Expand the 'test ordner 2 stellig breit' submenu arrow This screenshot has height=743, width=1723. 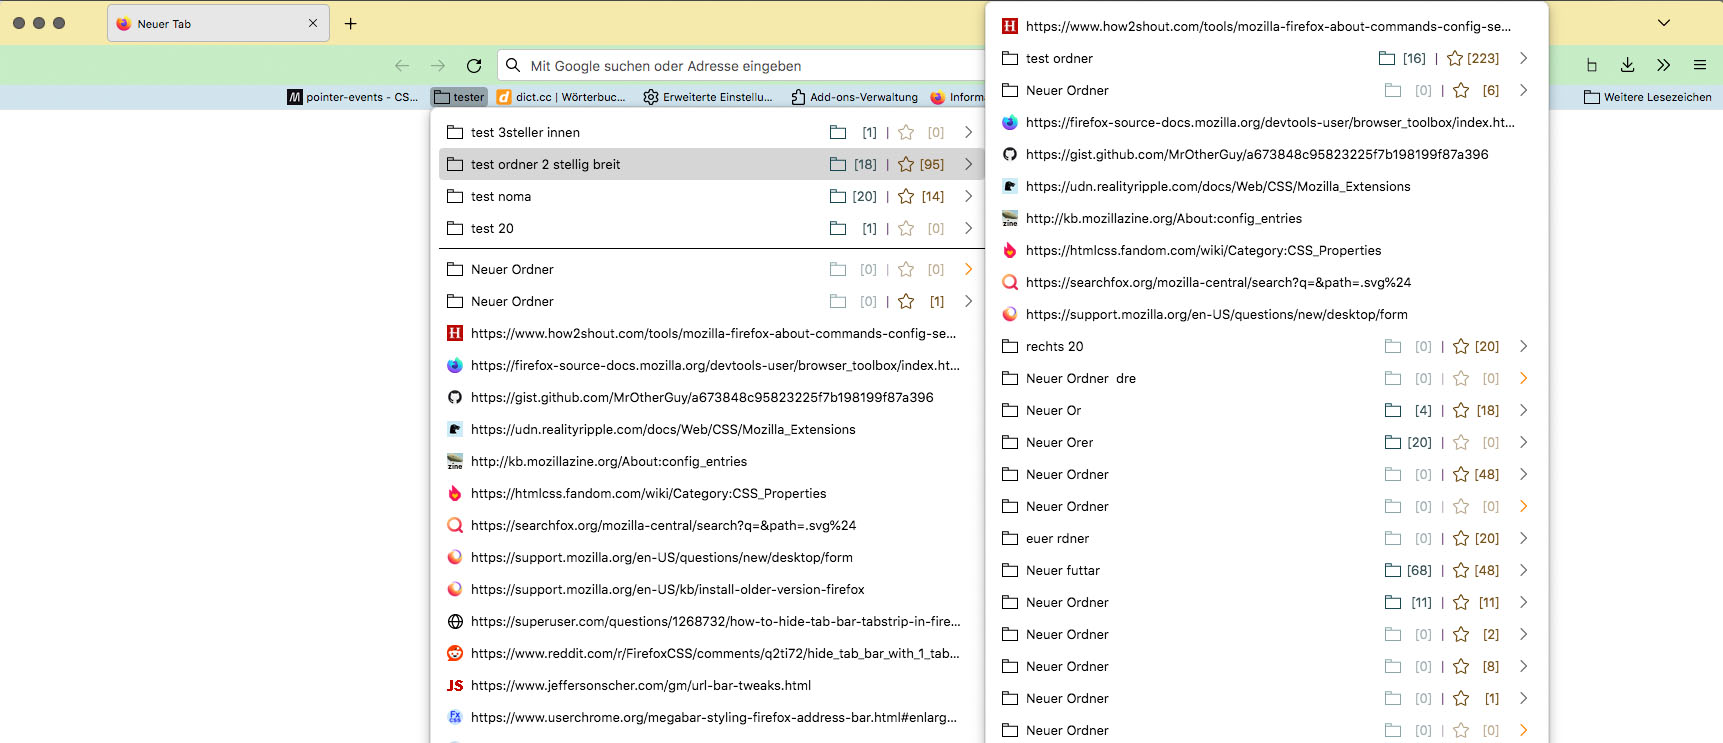point(968,164)
